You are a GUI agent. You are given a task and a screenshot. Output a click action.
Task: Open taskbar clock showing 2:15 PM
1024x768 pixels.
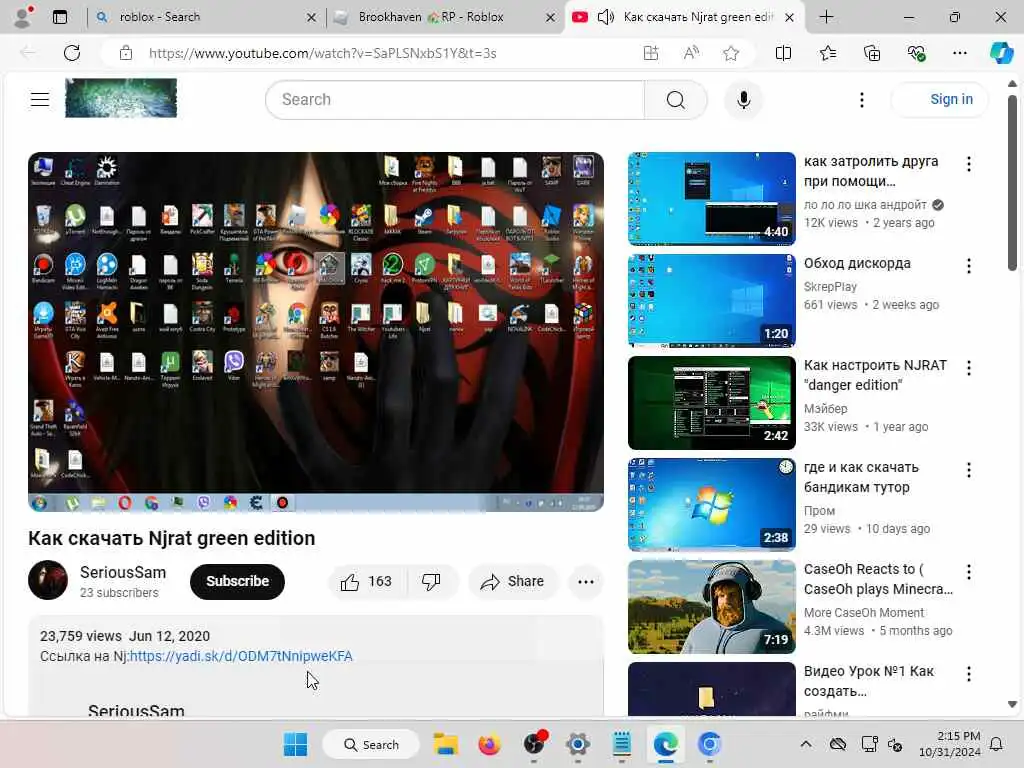click(x=950, y=744)
